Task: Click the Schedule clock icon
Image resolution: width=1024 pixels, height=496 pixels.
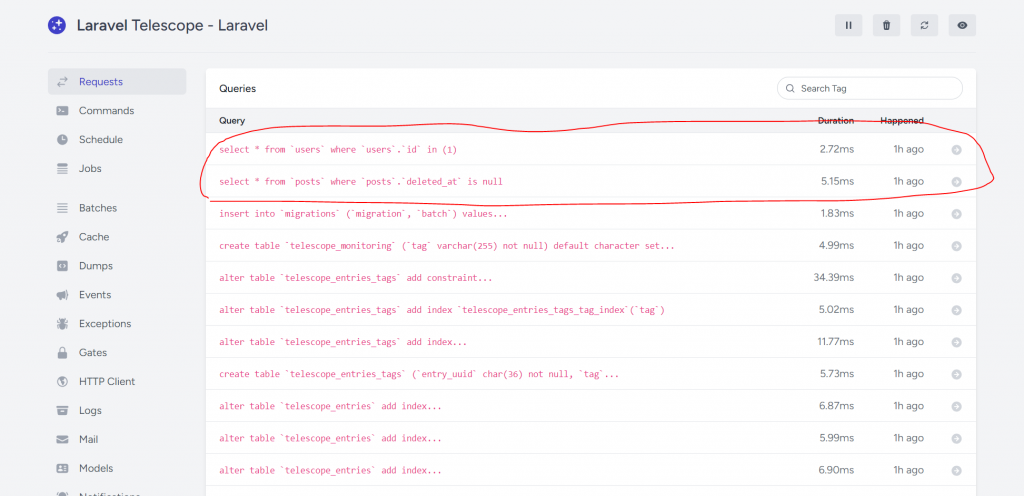Action: pyautogui.click(x=63, y=139)
